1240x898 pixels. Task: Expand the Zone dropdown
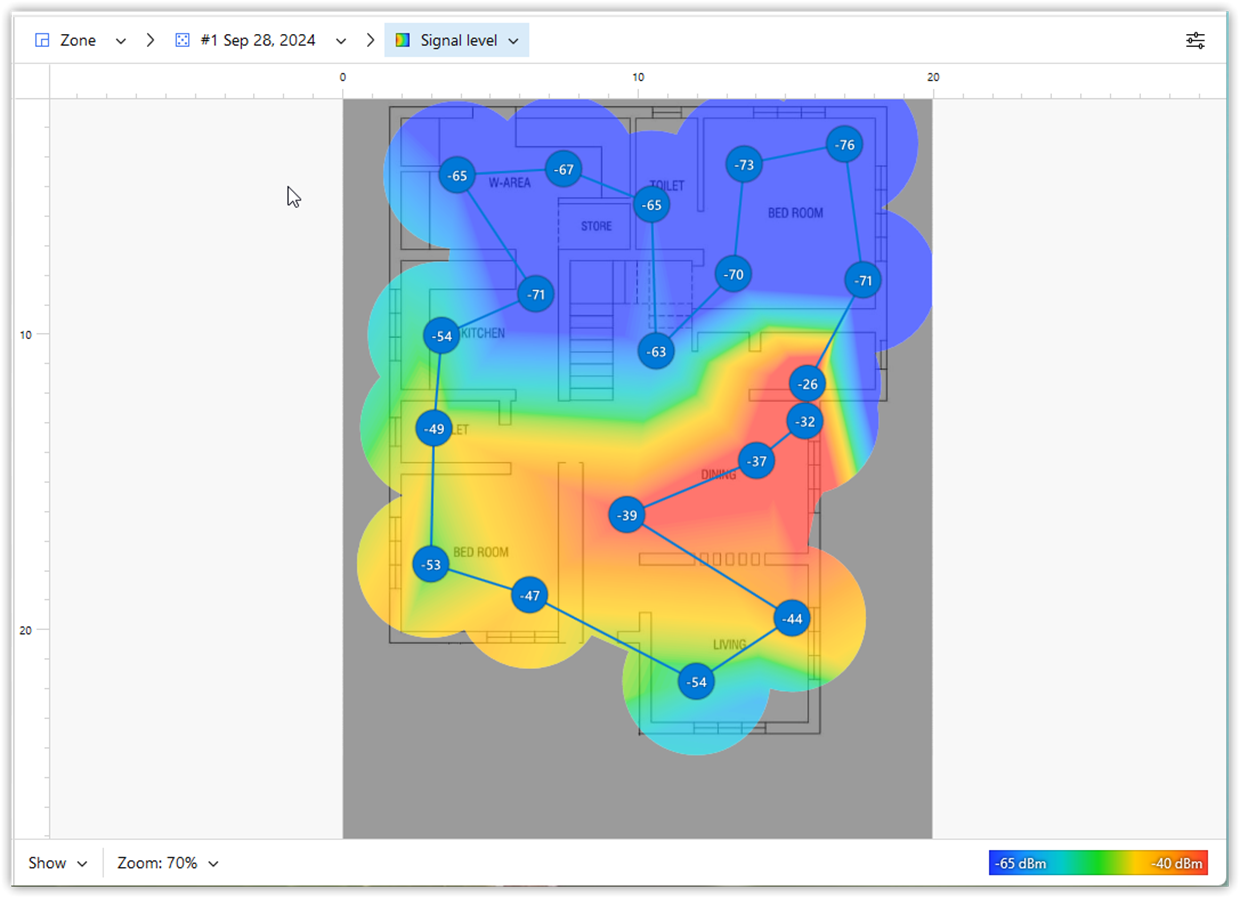click(x=121, y=41)
